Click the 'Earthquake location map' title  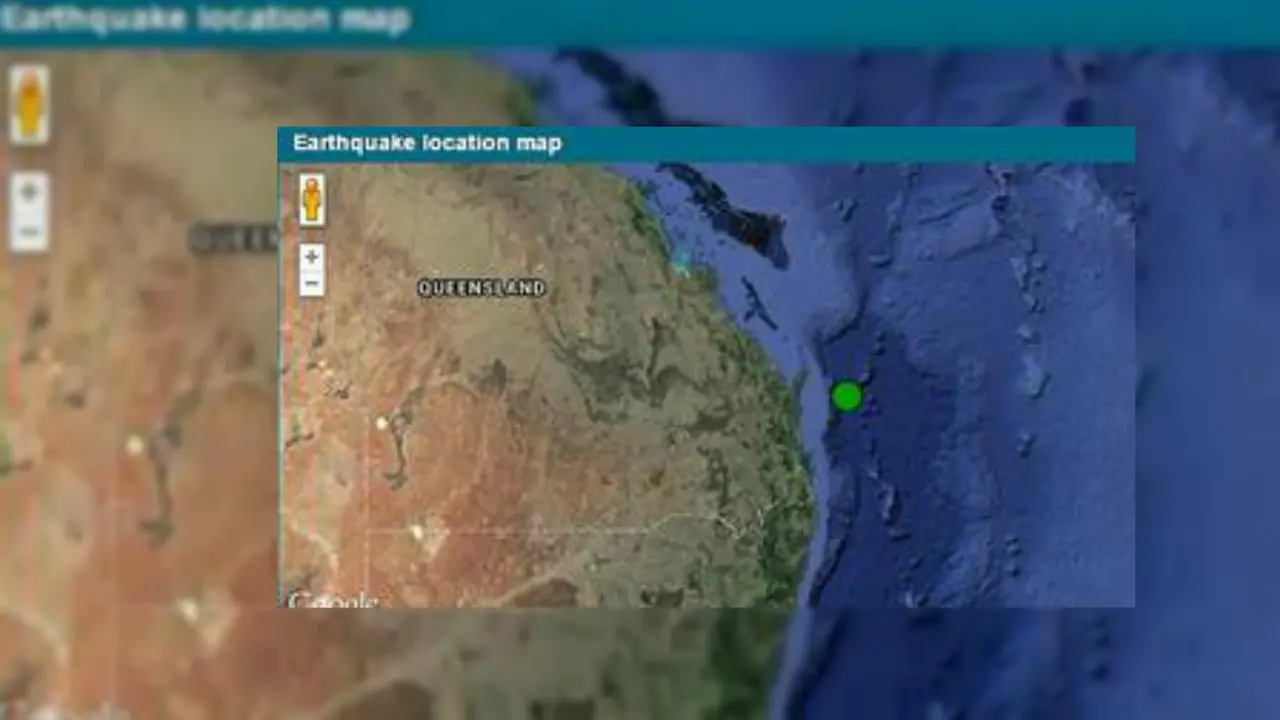click(427, 143)
